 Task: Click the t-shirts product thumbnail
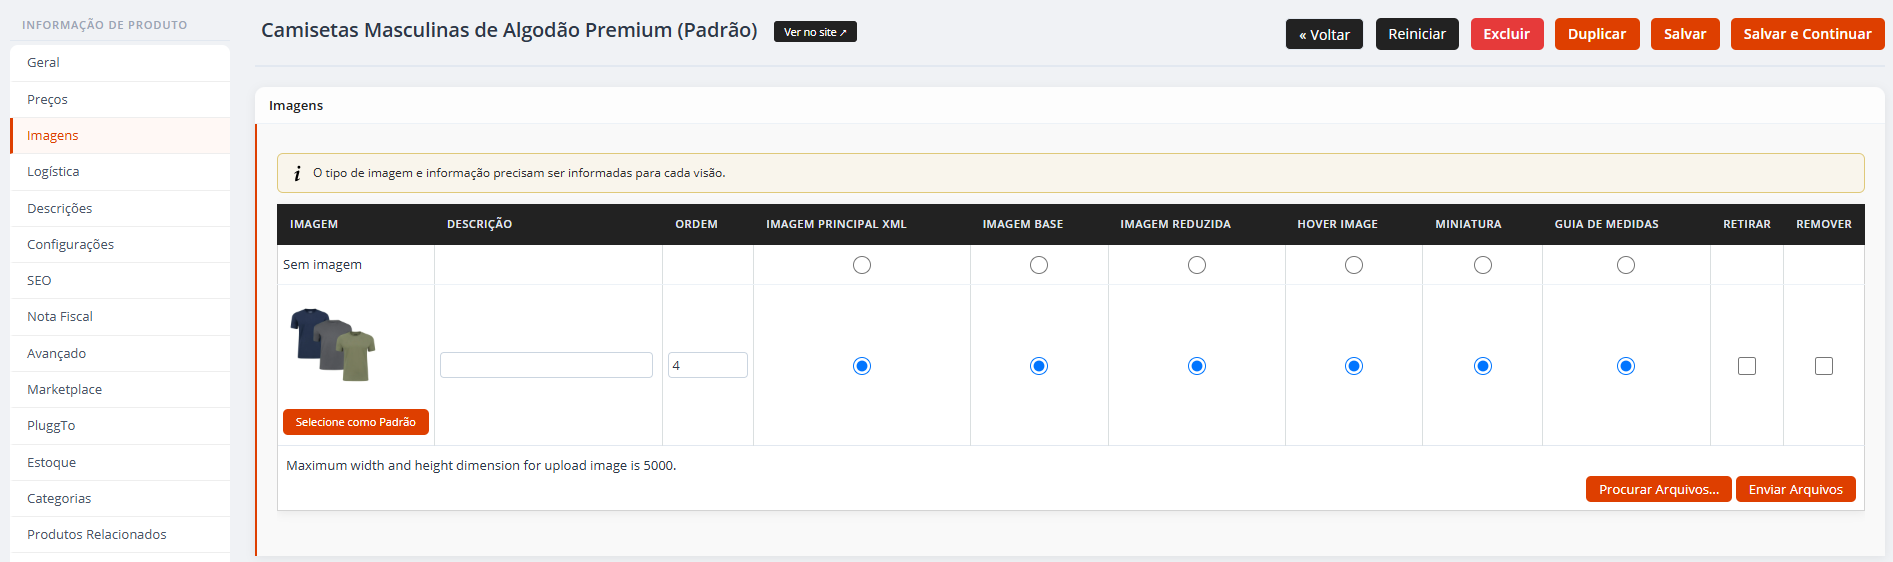coord(333,345)
